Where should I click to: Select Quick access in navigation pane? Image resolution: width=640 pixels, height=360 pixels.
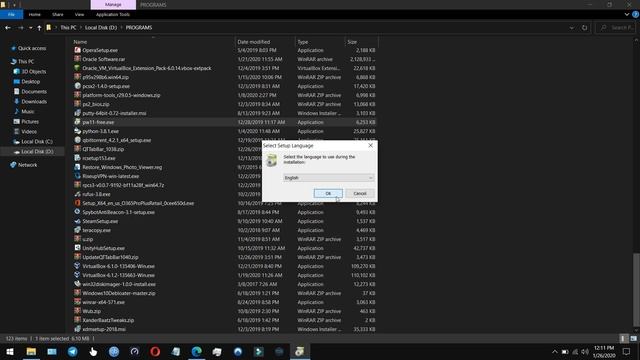[x=32, y=48]
